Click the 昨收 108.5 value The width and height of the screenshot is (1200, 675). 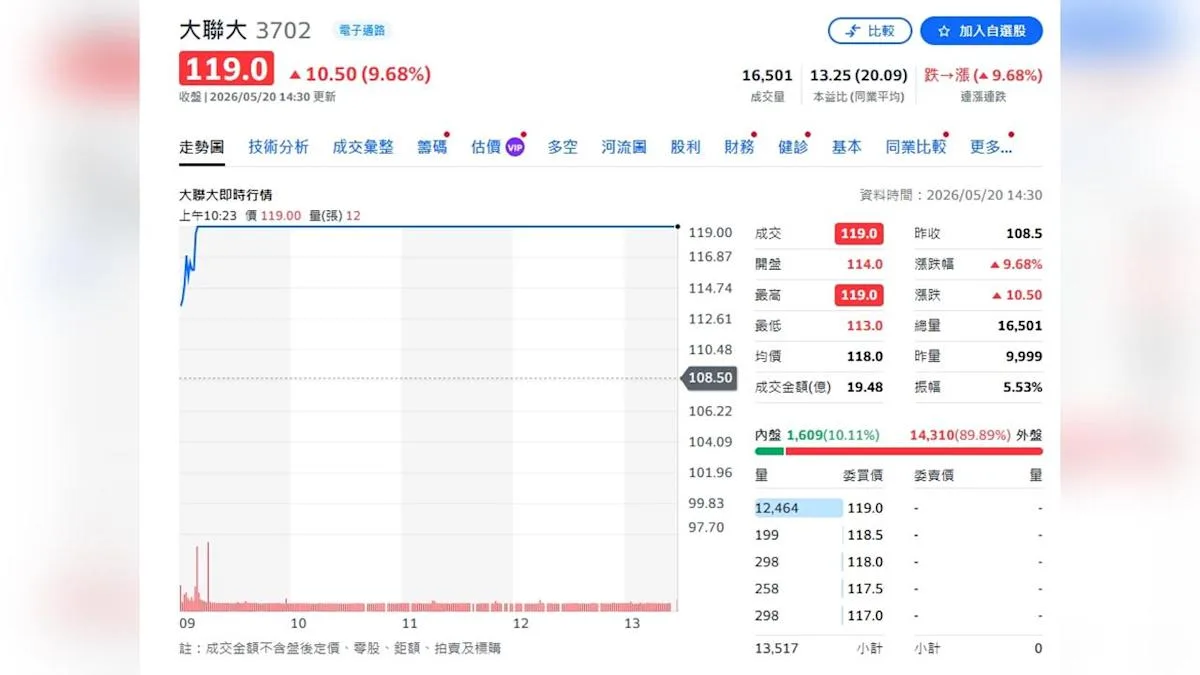[1024, 234]
